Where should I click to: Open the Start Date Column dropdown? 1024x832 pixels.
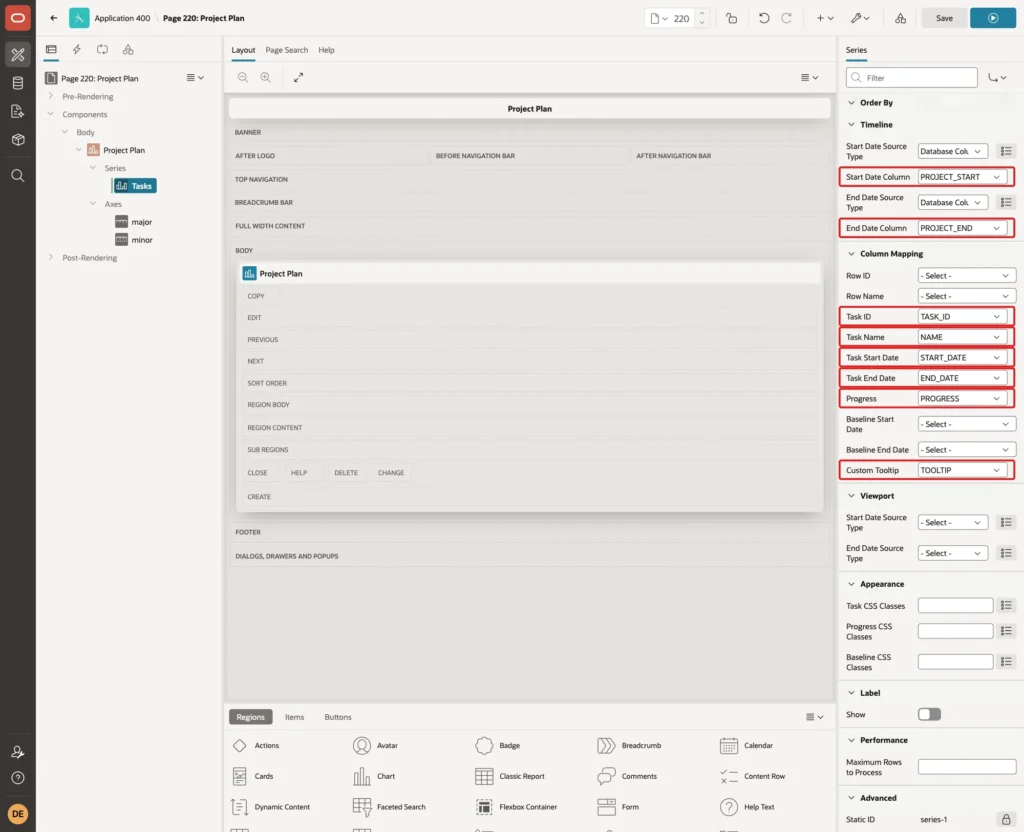pyautogui.click(x=961, y=177)
